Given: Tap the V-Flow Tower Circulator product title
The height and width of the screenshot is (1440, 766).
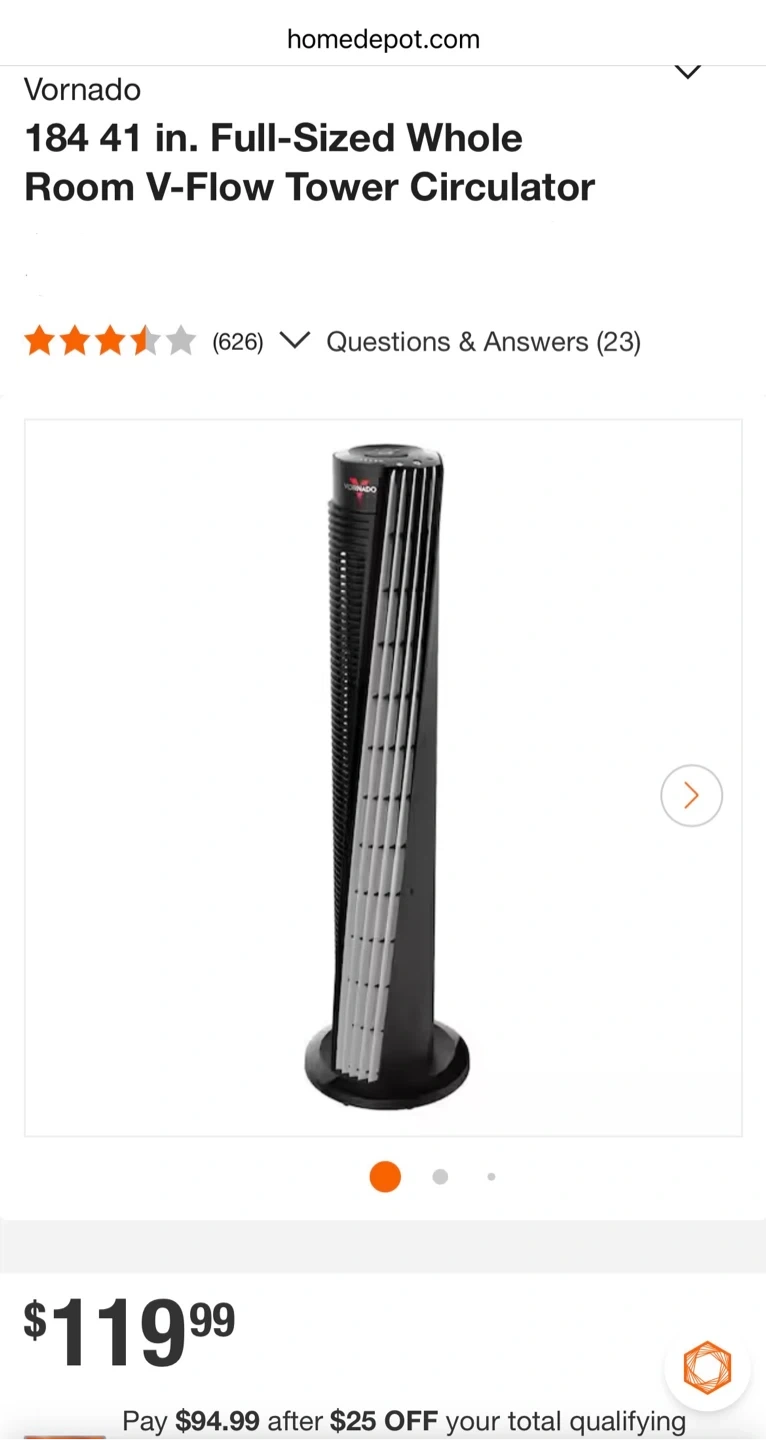Looking at the screenshot, I should pos(309,162).
